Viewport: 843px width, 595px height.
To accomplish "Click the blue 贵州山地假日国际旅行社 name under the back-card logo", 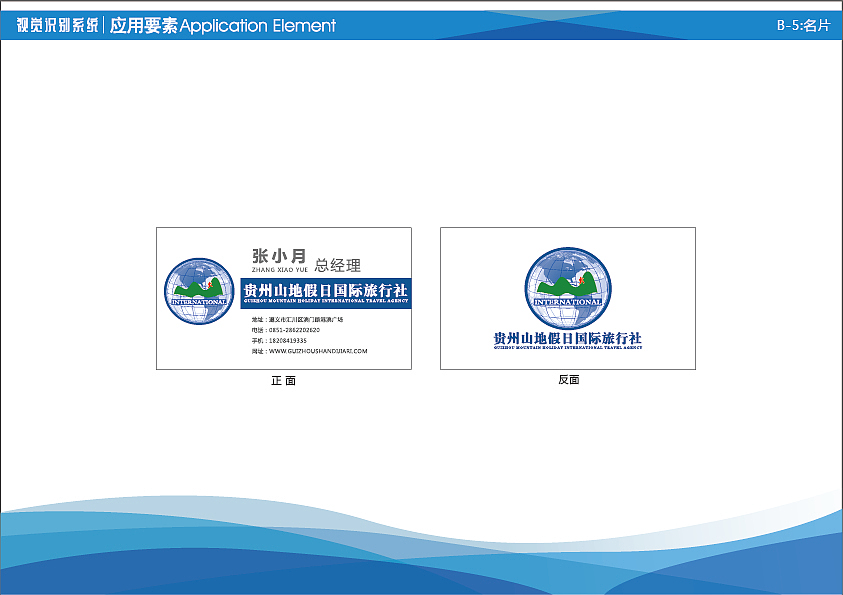I will (x=568, y=338).
